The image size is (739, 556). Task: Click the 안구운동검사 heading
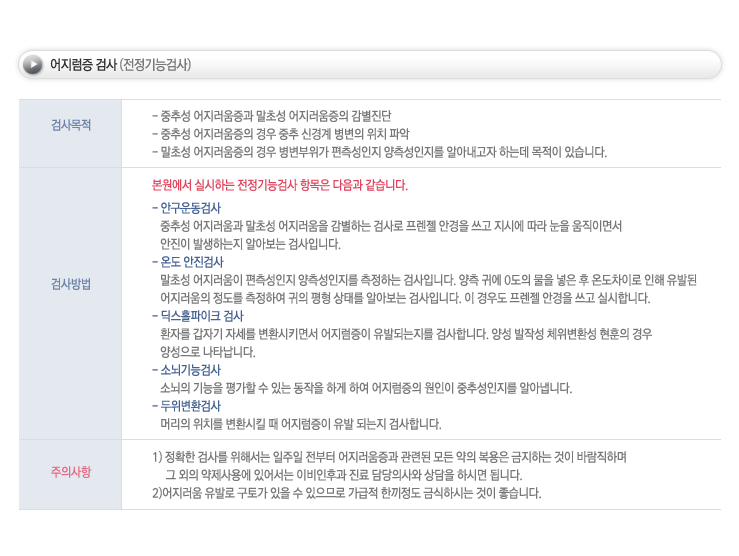click(x=187, y=208)
